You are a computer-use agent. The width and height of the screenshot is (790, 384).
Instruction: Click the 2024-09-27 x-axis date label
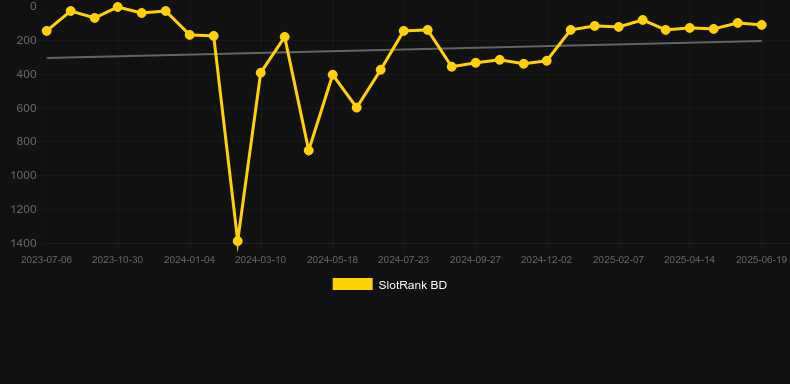[x=476, y=260]
